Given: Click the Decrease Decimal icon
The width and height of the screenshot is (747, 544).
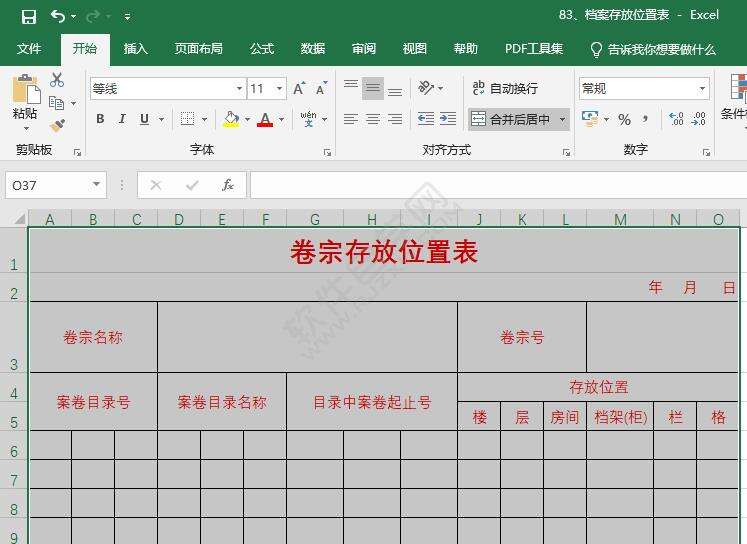Looking at the screenshot, I should point(698,119).
